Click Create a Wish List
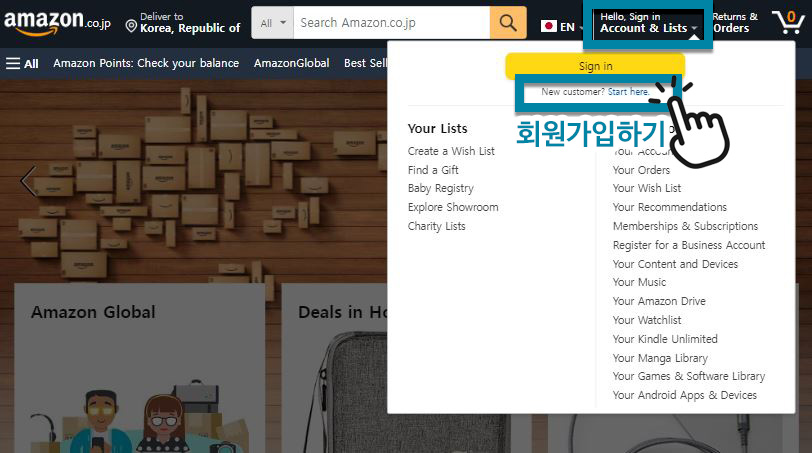Screen dimensions: 812x453 pos(451,151)
